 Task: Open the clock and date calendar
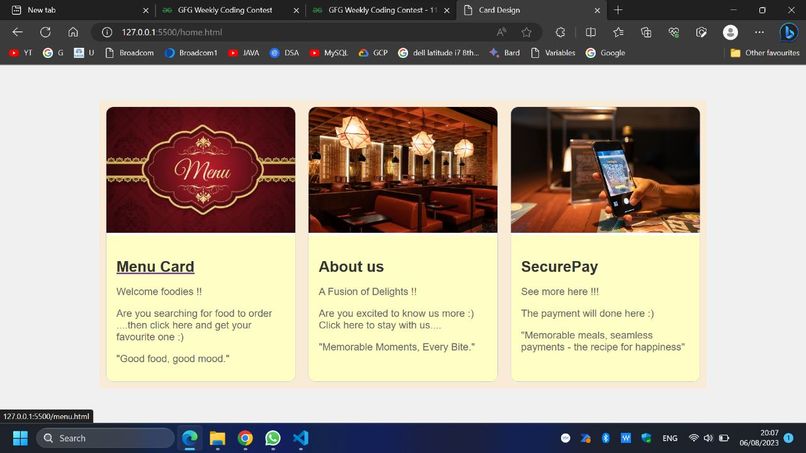click(x=759, y=438)
